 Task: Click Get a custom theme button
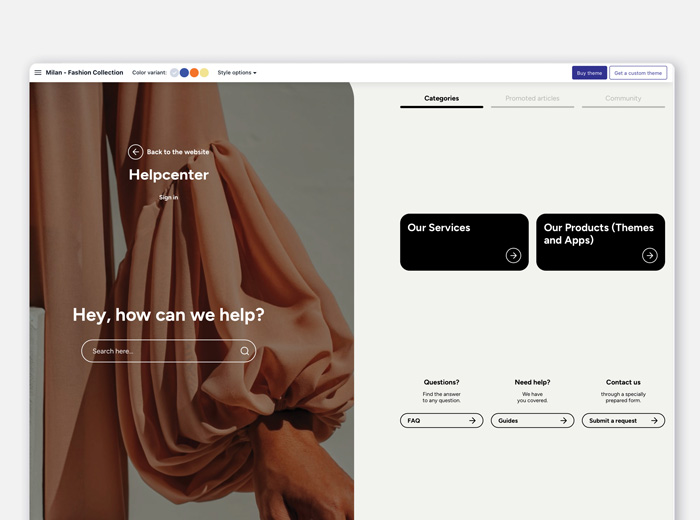pos(638,73)
